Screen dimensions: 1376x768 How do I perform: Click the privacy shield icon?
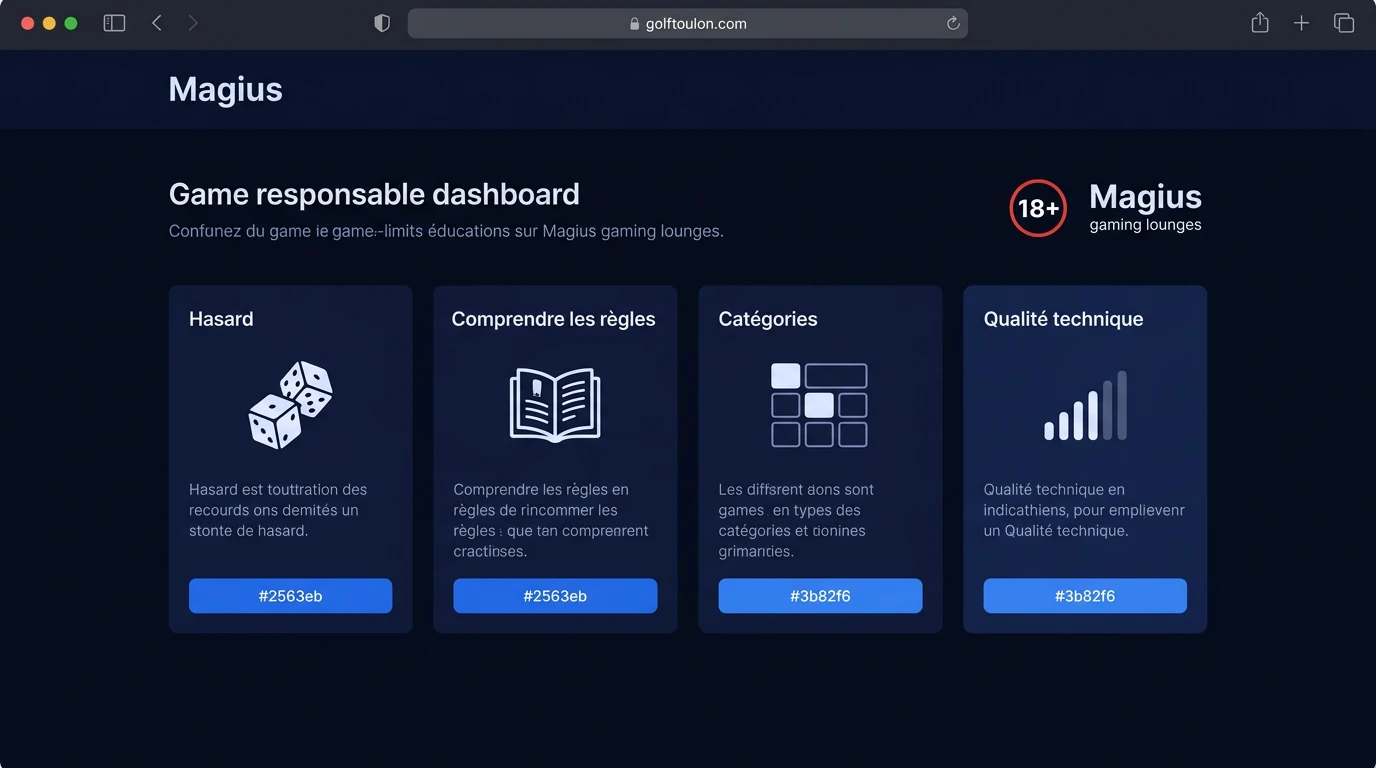click(382, 23)
